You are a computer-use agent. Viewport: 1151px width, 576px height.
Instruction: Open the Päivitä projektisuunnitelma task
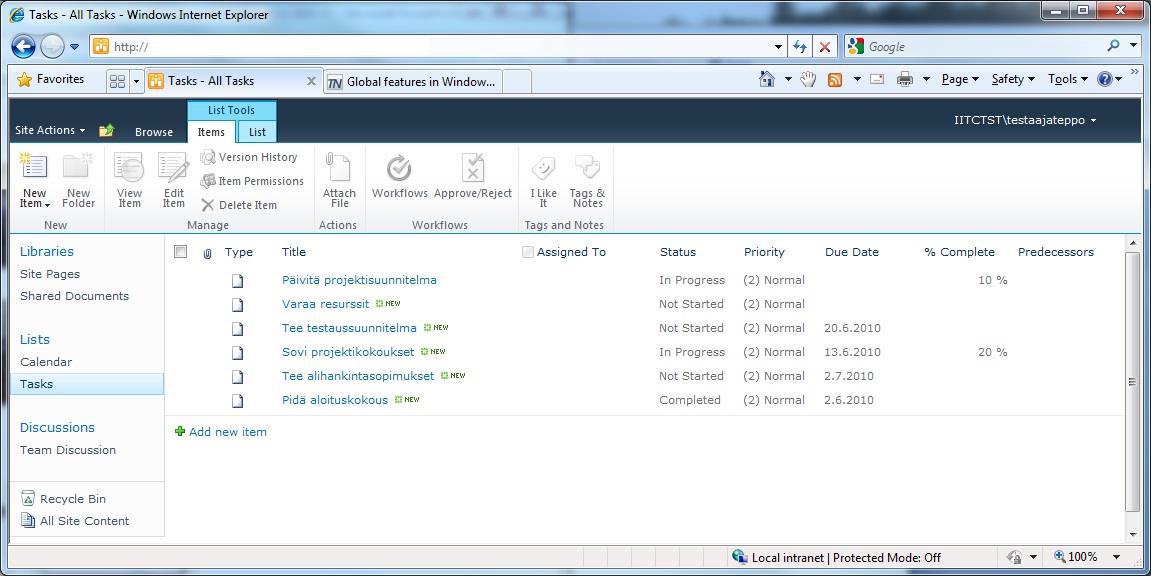(x=359, y=280)
